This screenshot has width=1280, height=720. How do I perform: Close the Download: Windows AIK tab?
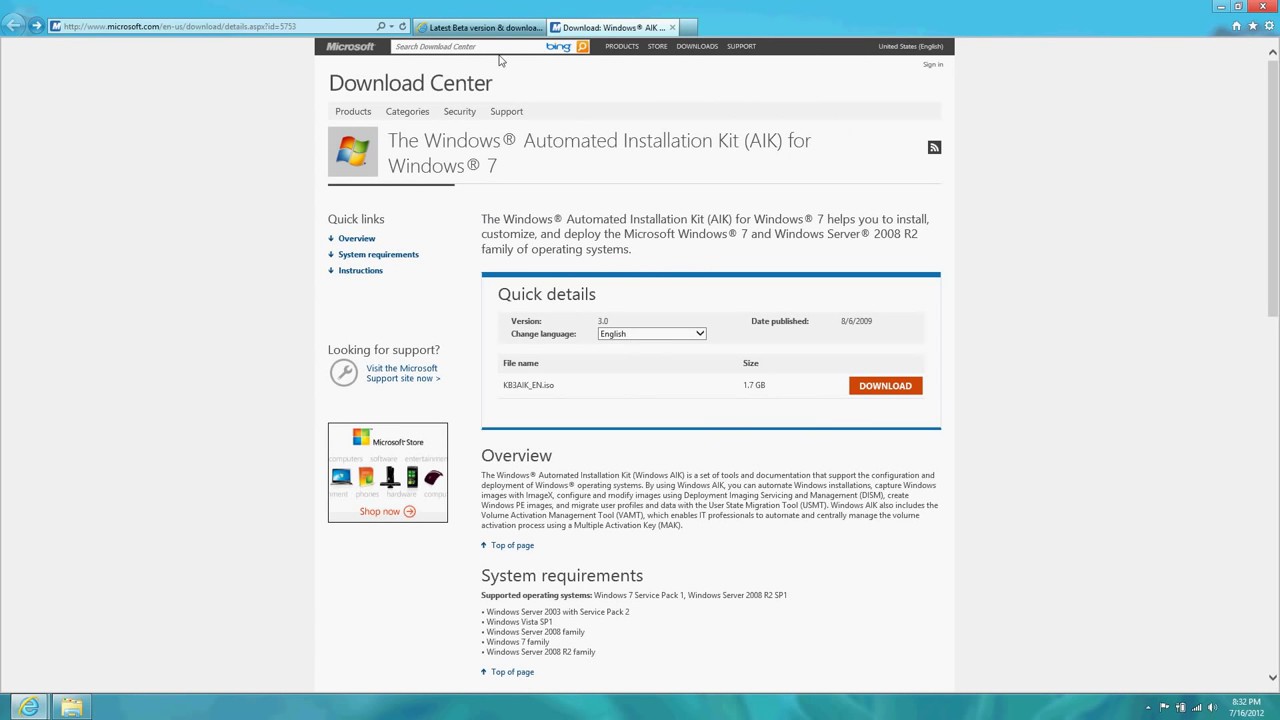[x=672, y=27]
